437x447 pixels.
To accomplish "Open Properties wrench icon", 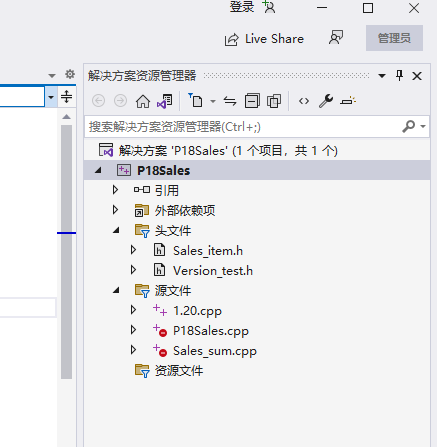I will click(x=326, y=101).
